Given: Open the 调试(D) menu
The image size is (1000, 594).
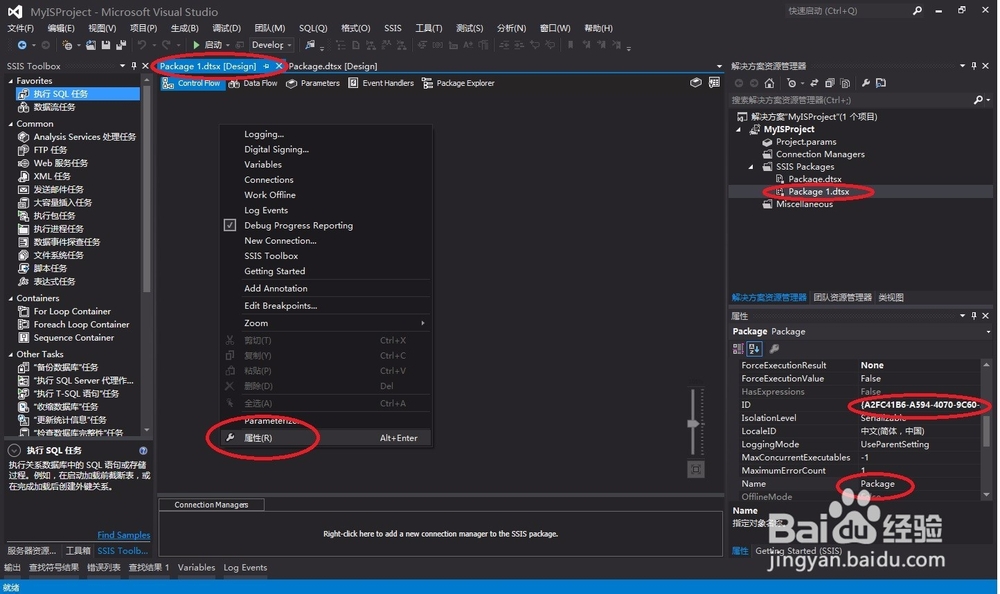Looking at the screenshot, I should tap(226, 28).
